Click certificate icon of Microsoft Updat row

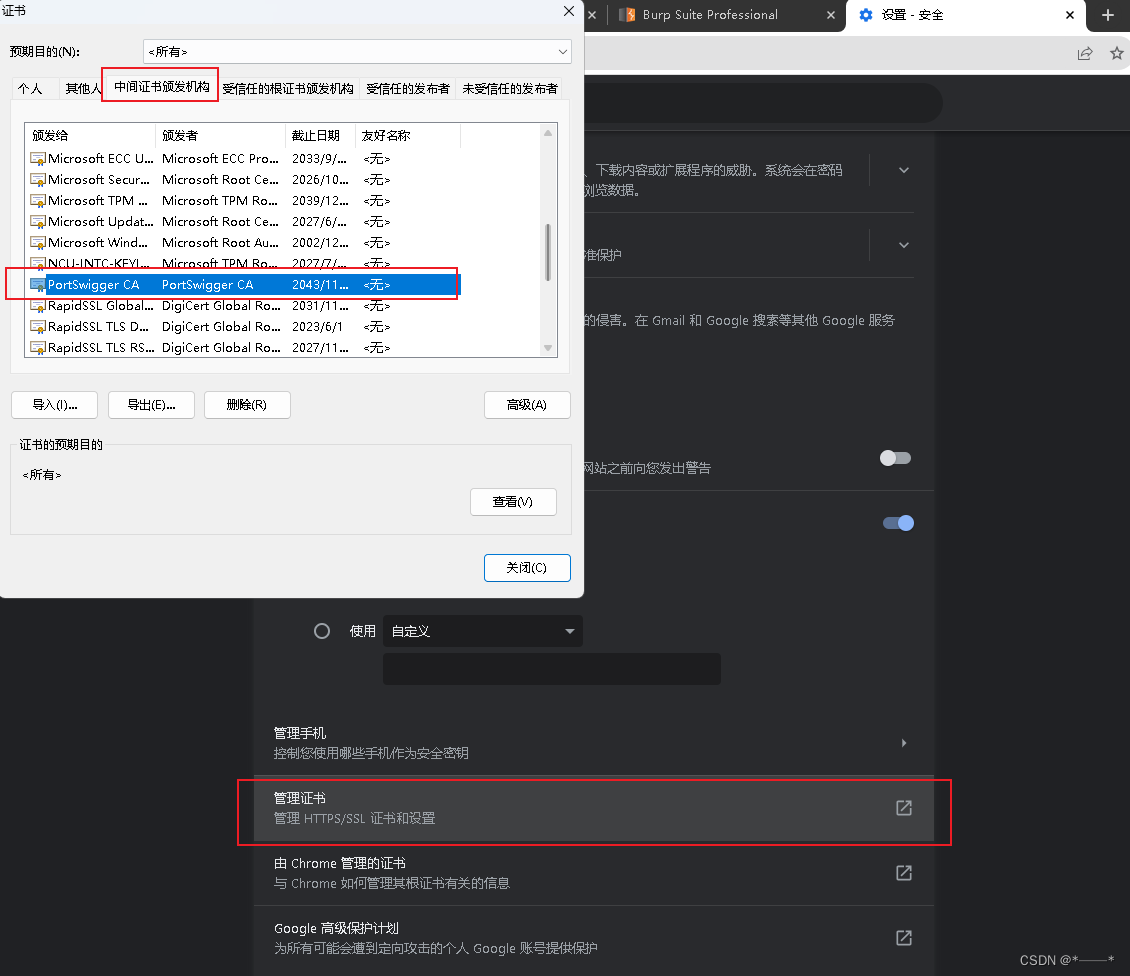37,221
